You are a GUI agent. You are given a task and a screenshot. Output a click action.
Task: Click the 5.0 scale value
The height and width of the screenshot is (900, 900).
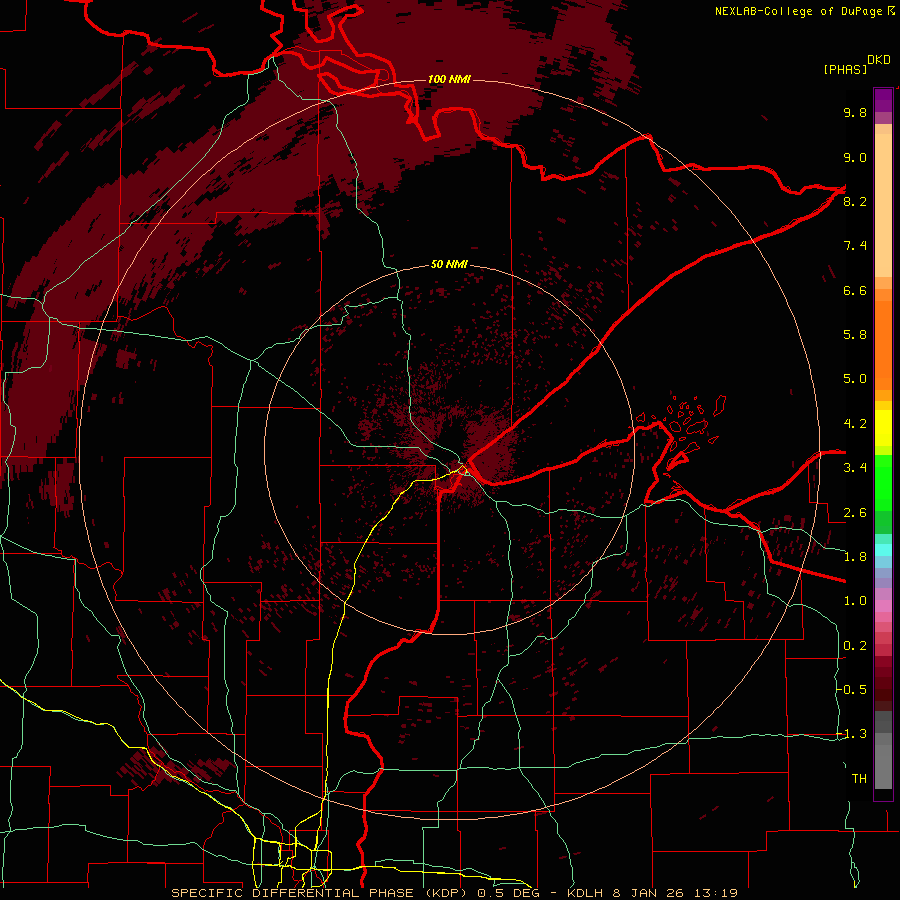pos(855,379)
